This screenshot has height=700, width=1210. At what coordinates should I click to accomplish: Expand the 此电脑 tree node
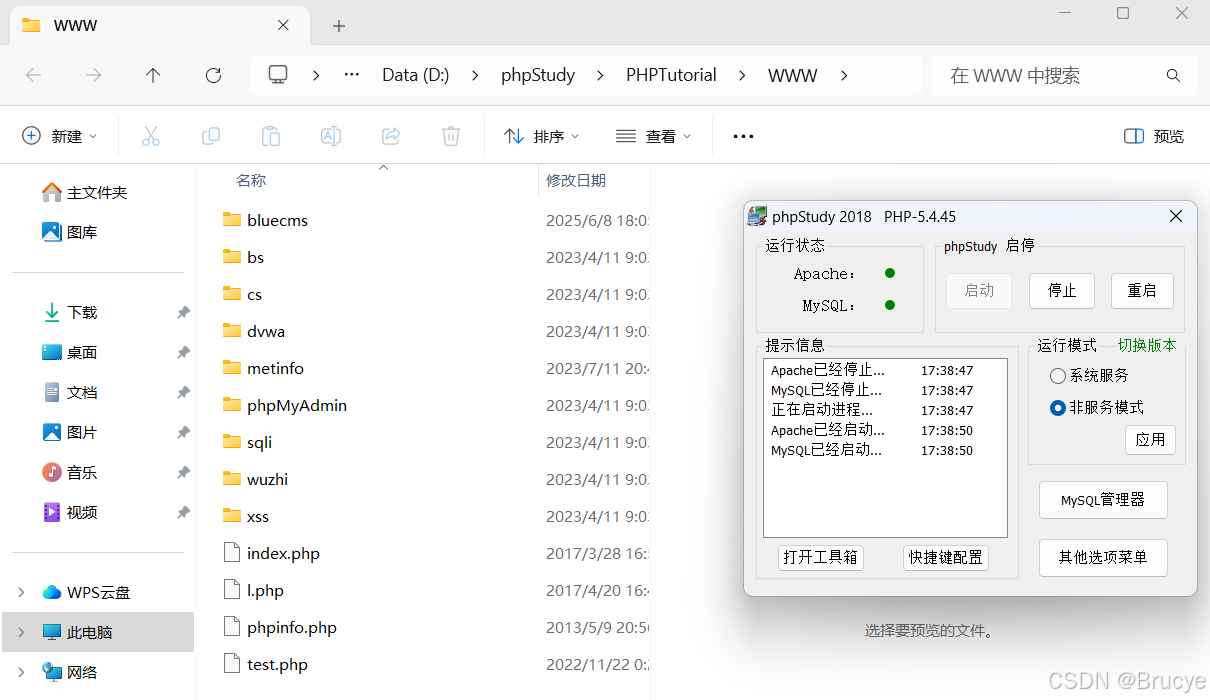point(21,632)
